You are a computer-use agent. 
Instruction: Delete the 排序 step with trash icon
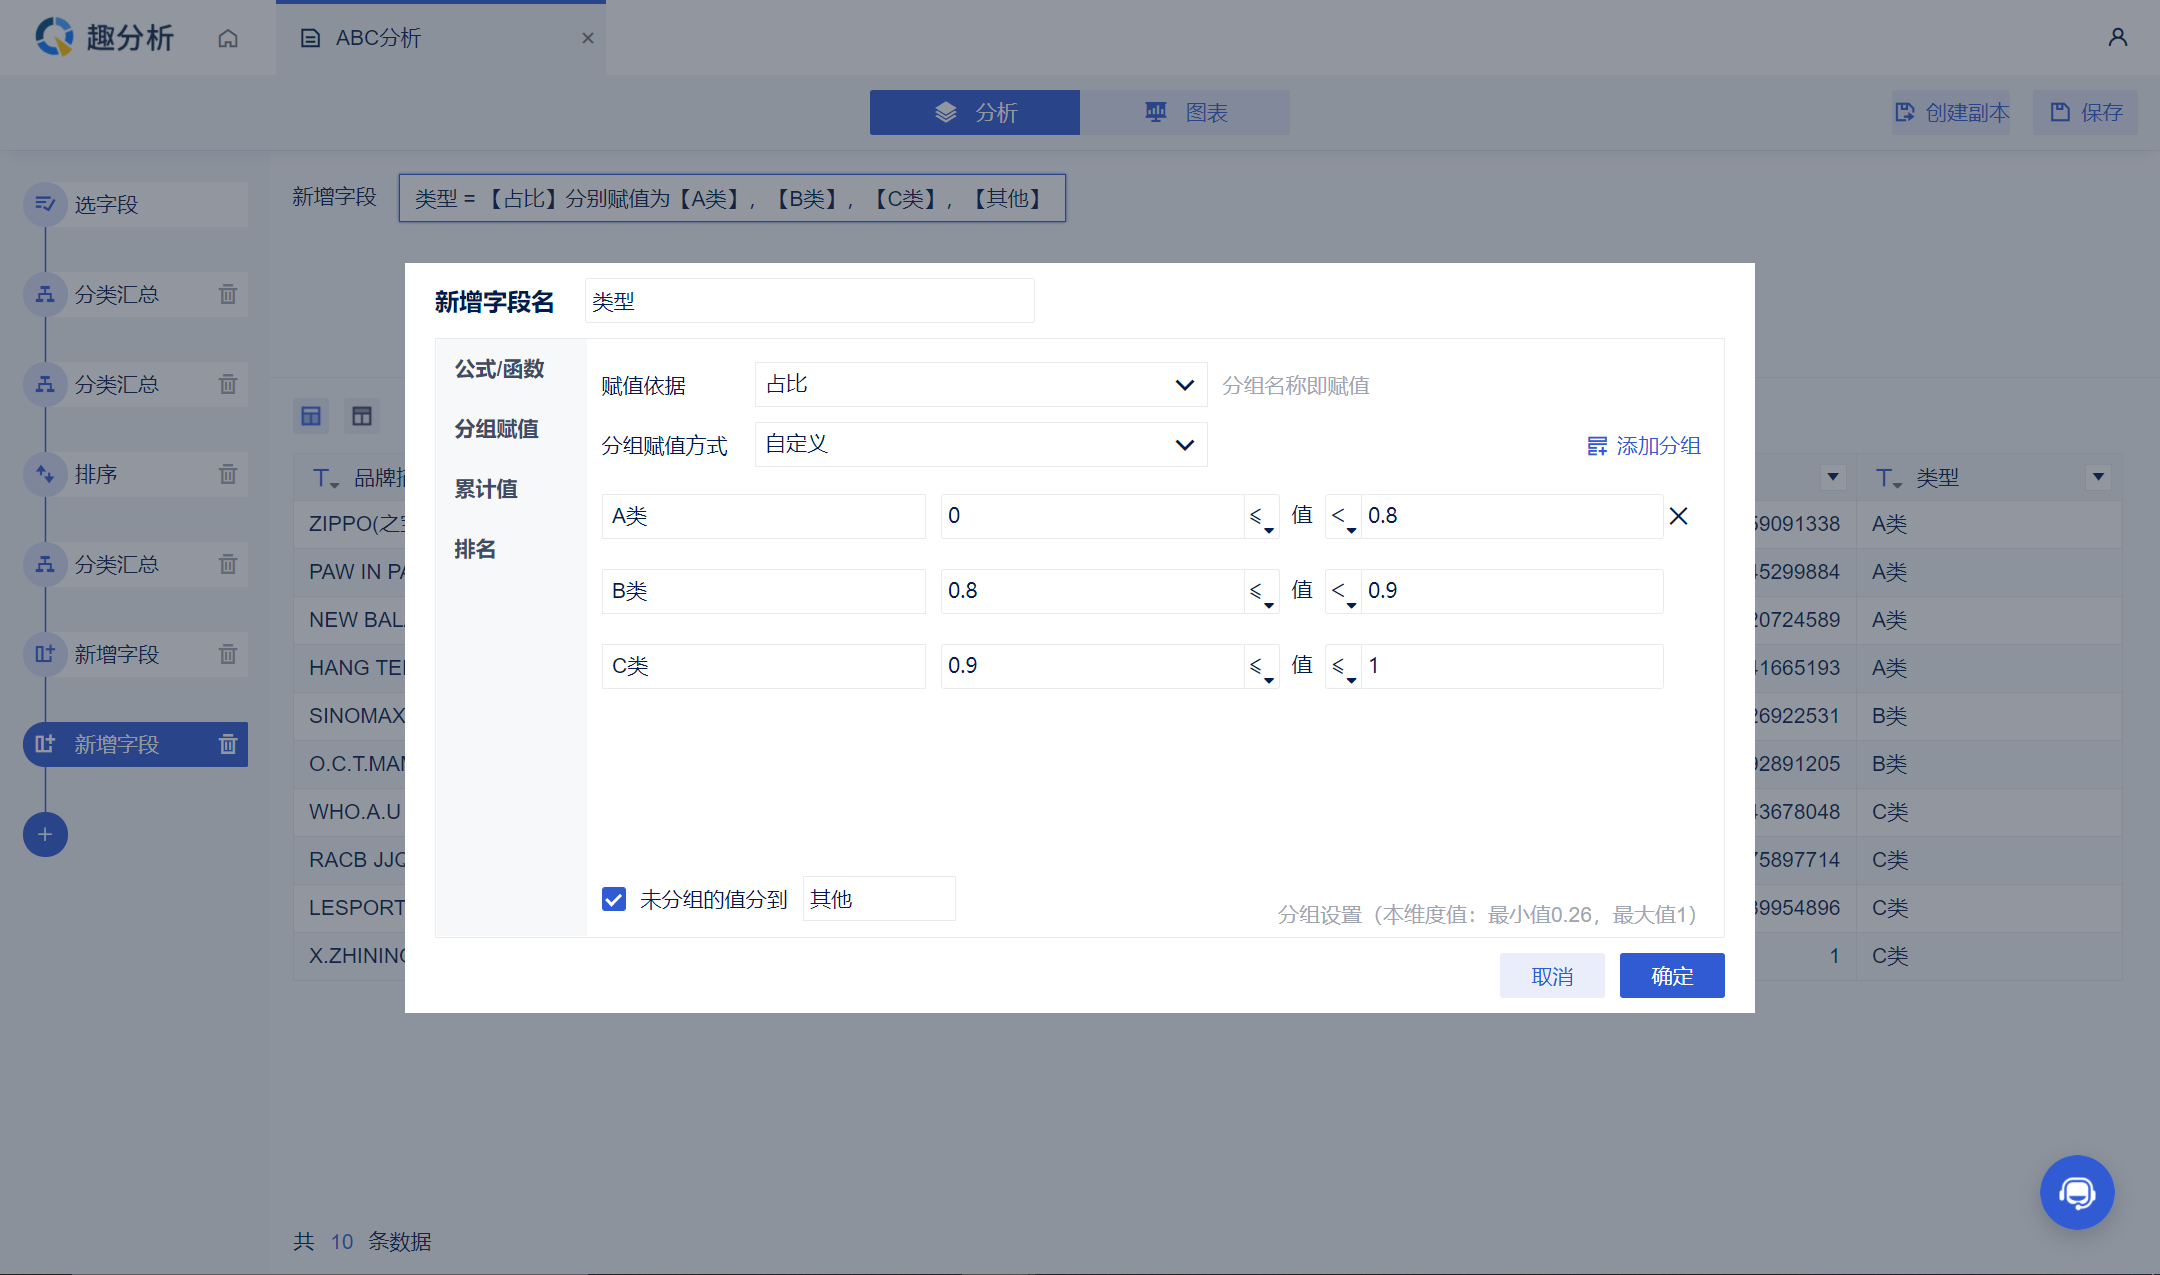228,474
